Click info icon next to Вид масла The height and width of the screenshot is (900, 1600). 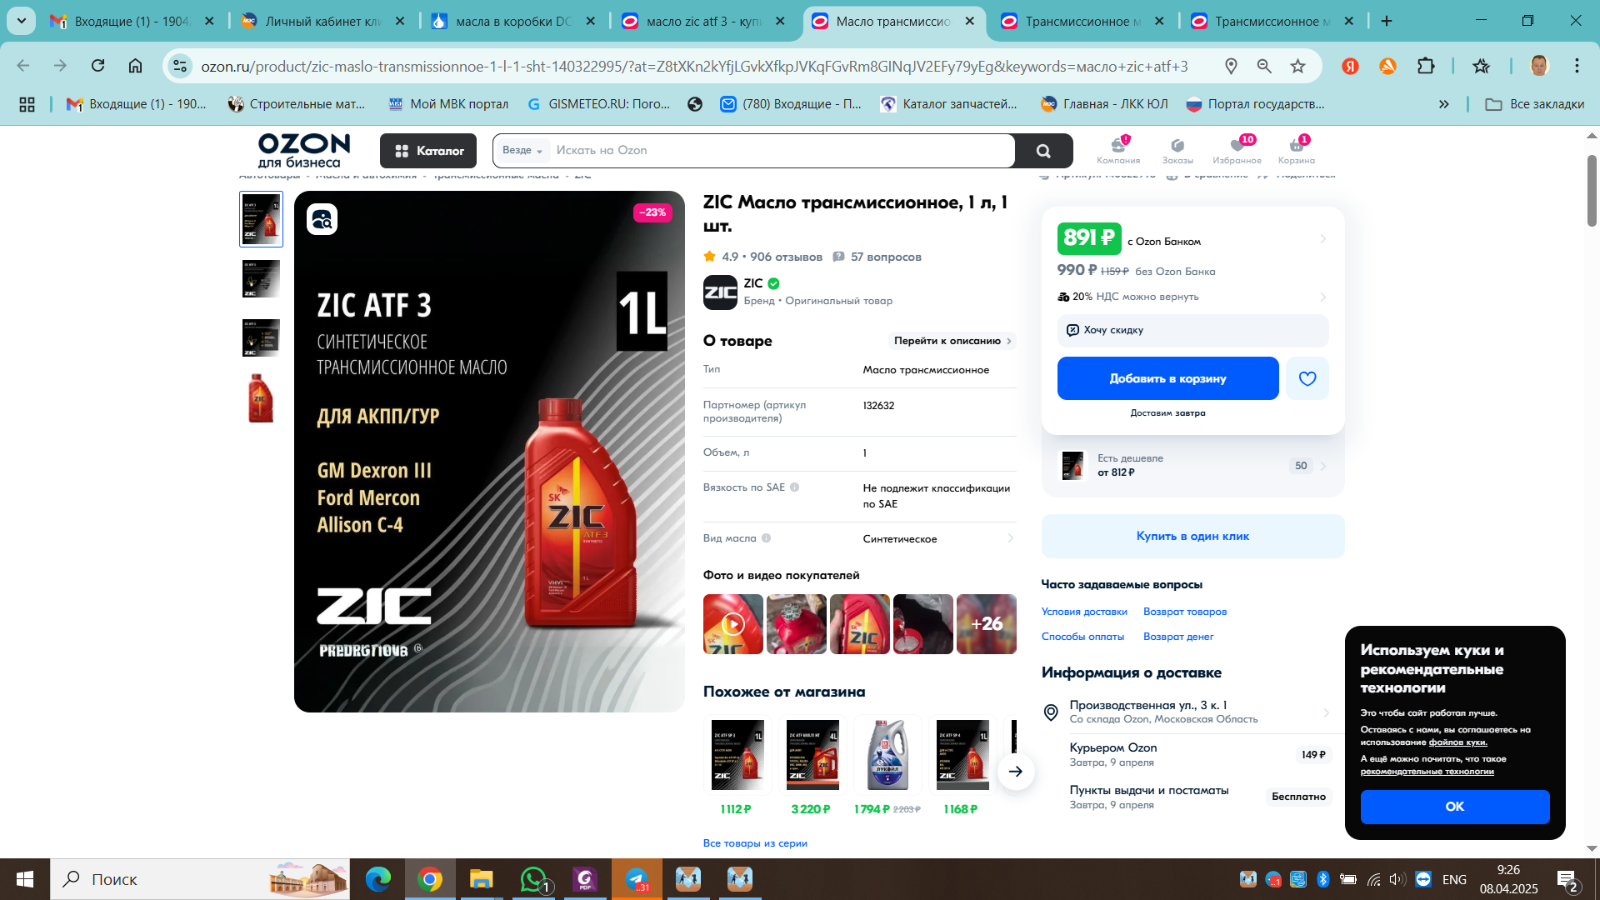[x=766, y=538]
